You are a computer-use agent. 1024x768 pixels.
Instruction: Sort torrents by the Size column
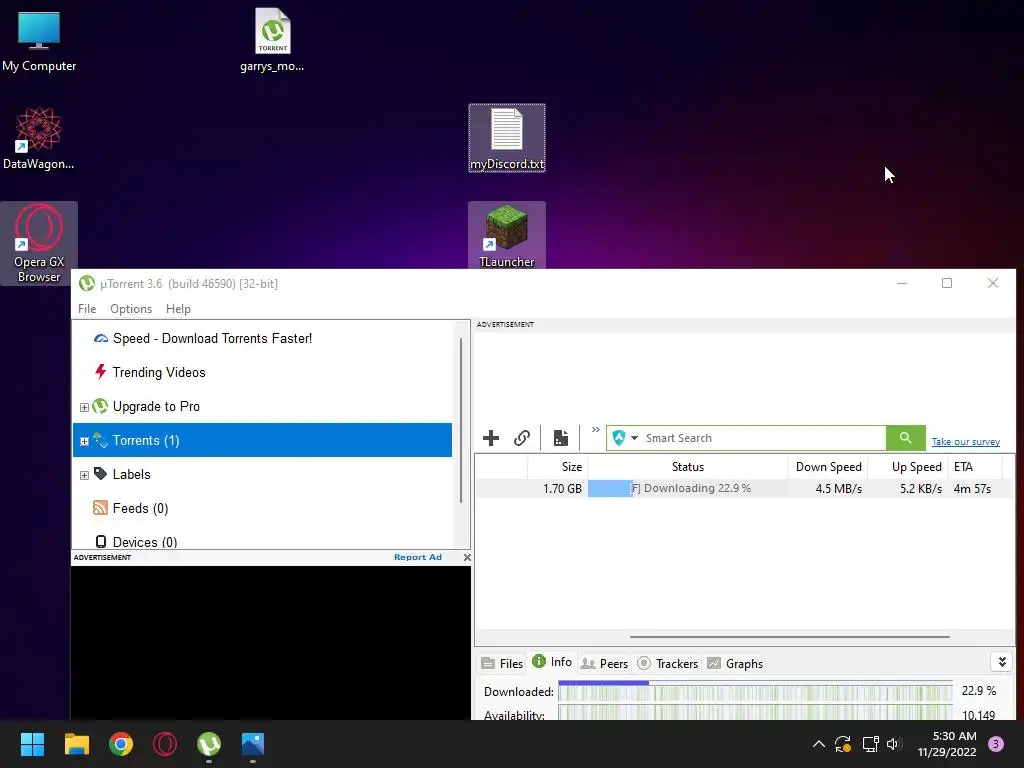pos(558,467)
